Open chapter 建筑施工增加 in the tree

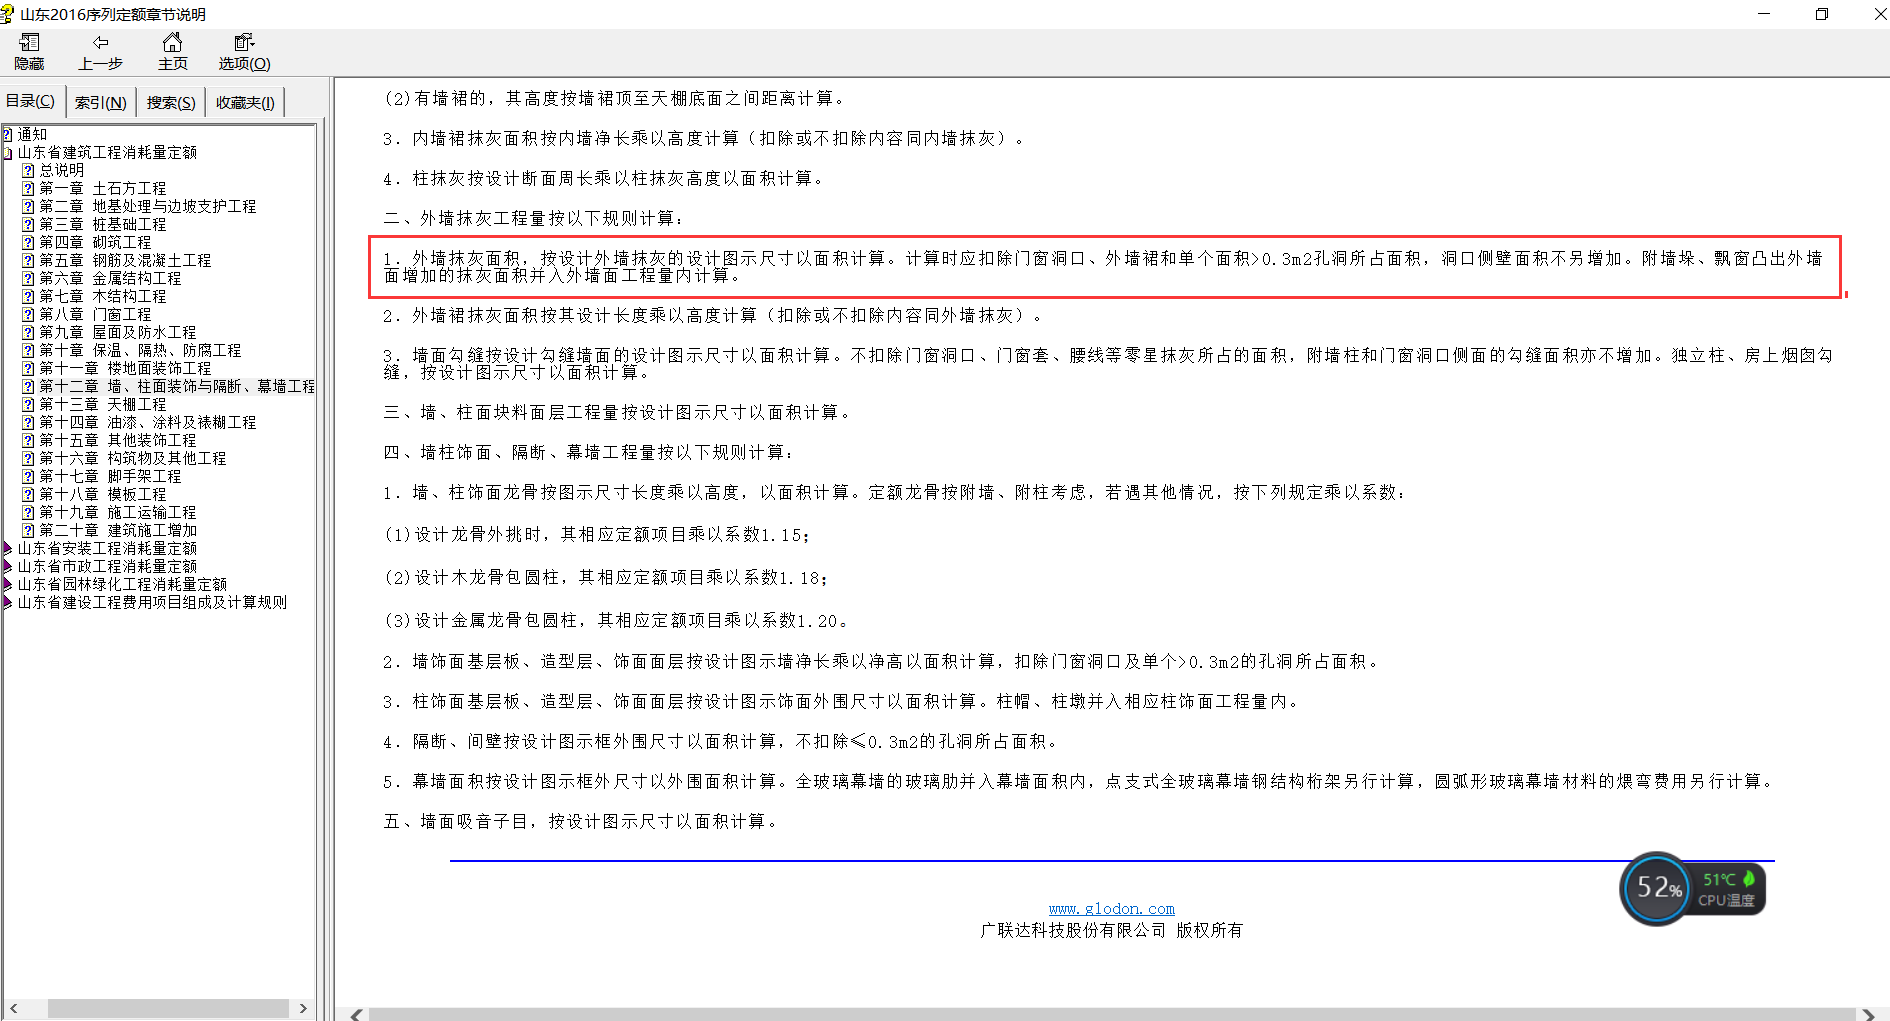click(118, 530)
